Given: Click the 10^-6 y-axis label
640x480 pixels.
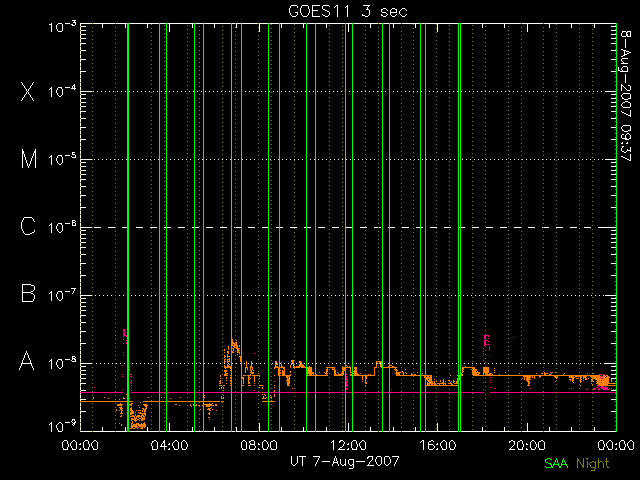Looking at the screenshot, I should coord(62,227).
